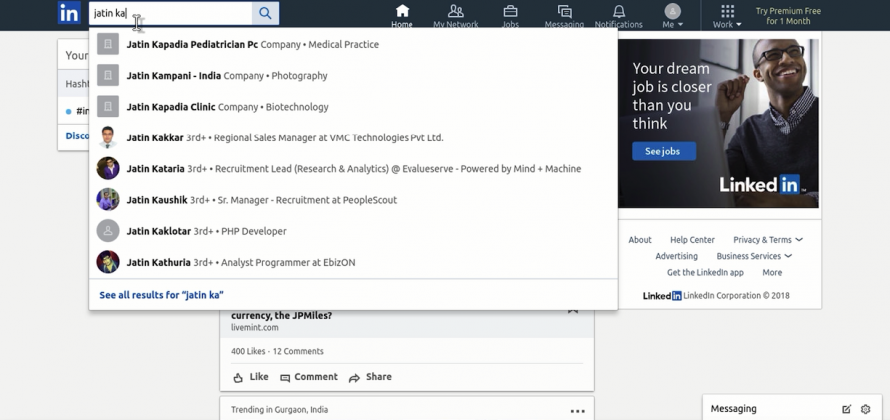Open the Messaging tab in top bar
This screenshot has width=890, height=420.
(x=564, y=15)
